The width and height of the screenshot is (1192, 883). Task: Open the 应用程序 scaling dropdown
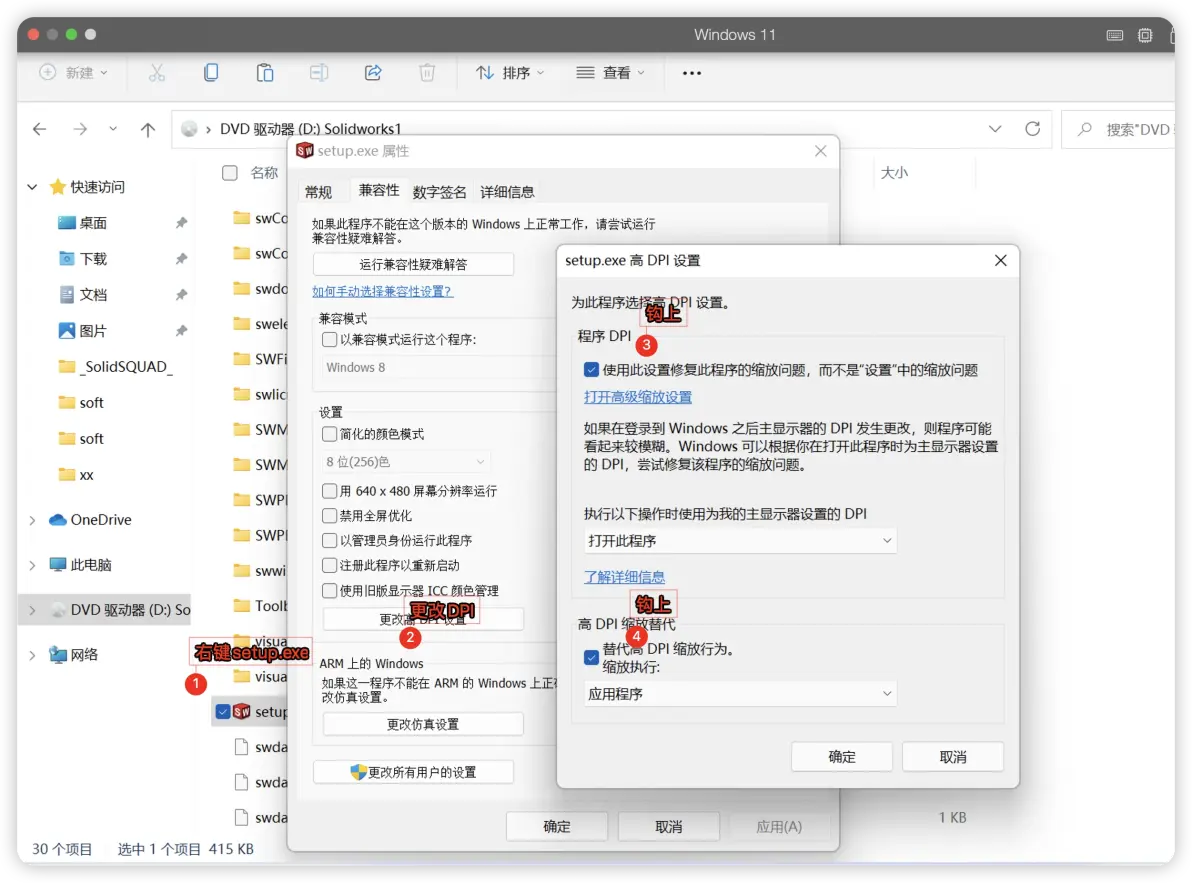(x=740, y=694)
